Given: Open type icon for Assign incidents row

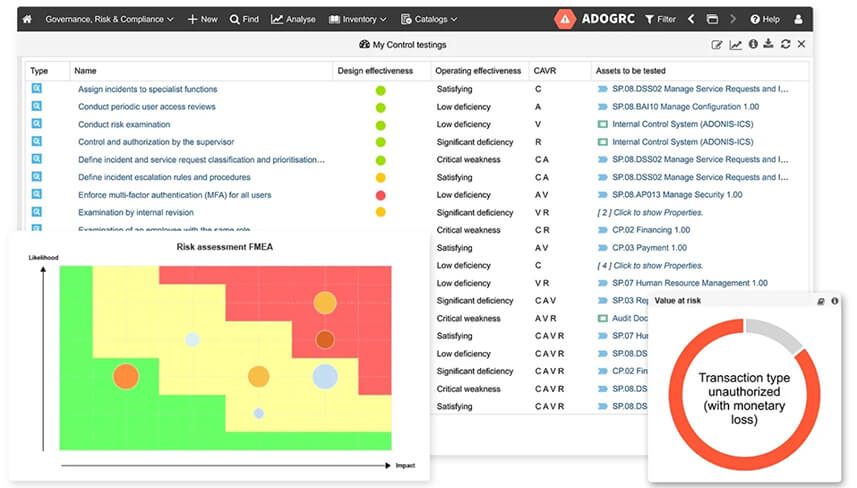Looking at the screenshot, I should pos(37,89).
